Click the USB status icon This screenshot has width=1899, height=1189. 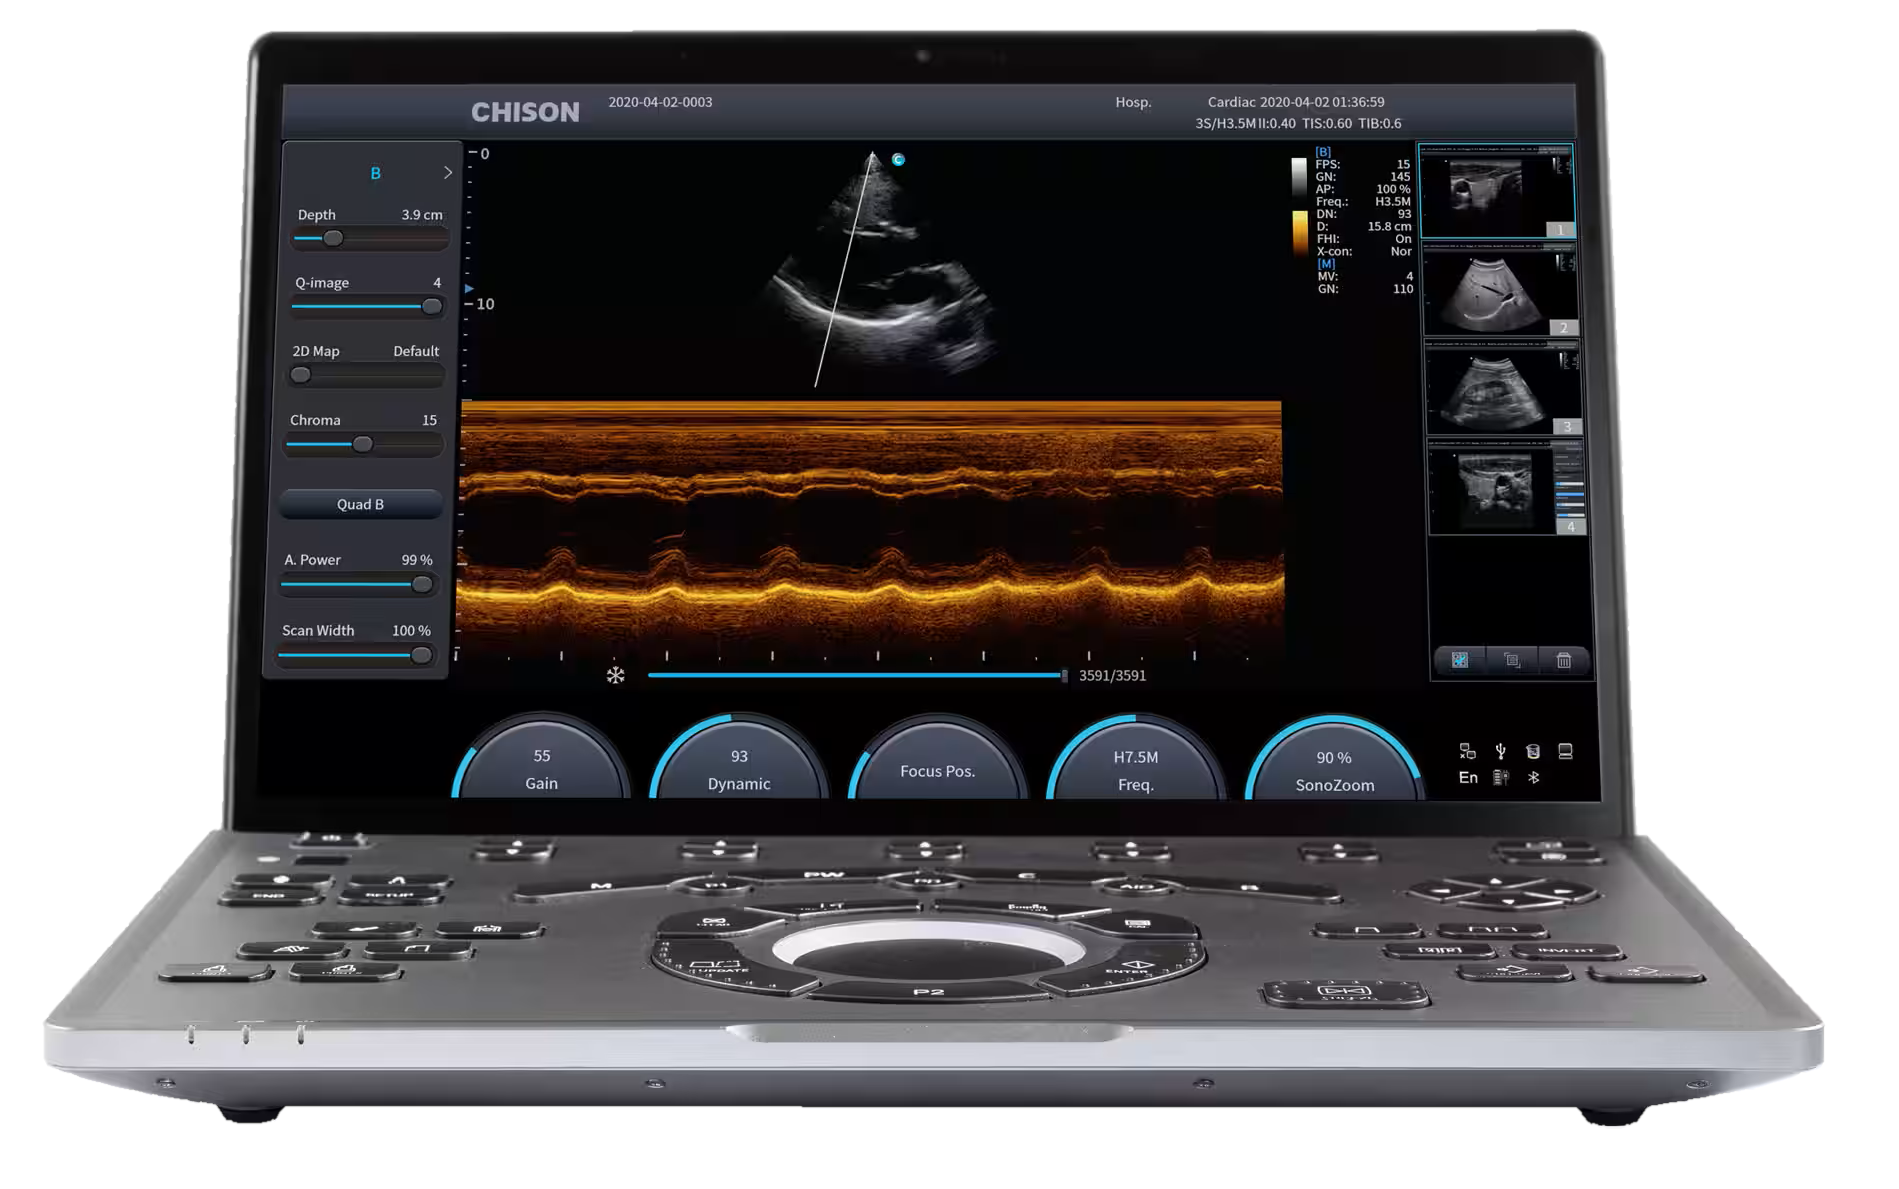(x=1500, y=751)
